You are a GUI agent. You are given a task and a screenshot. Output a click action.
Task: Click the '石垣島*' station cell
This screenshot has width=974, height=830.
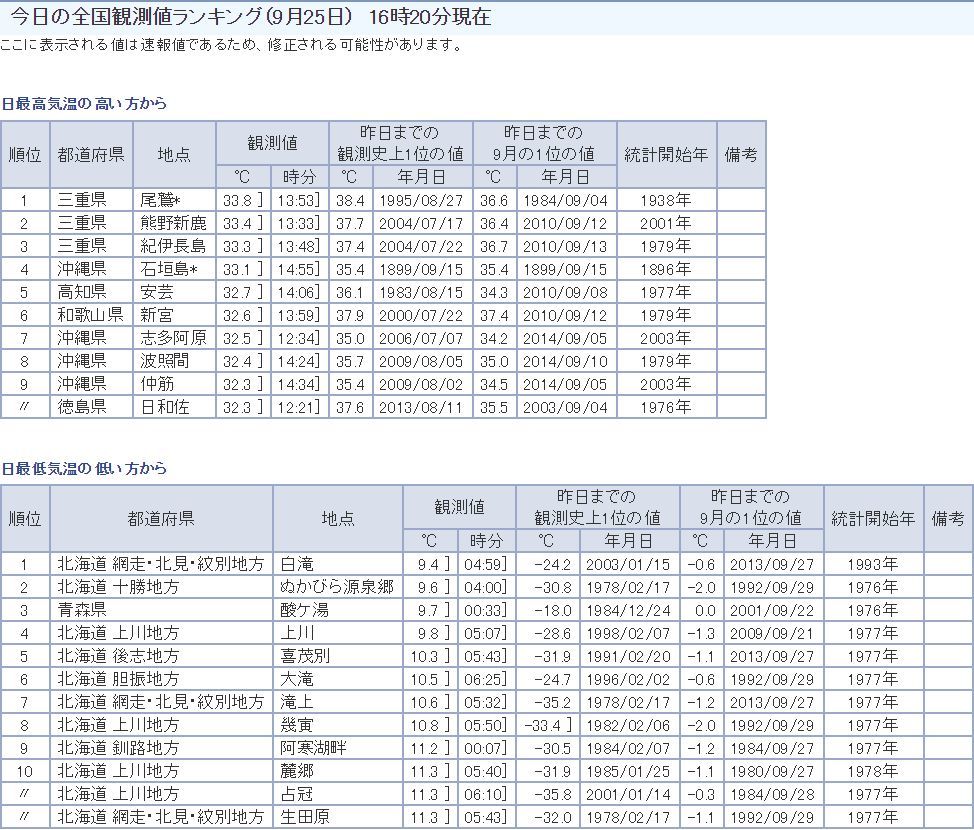tap(174, 269)
